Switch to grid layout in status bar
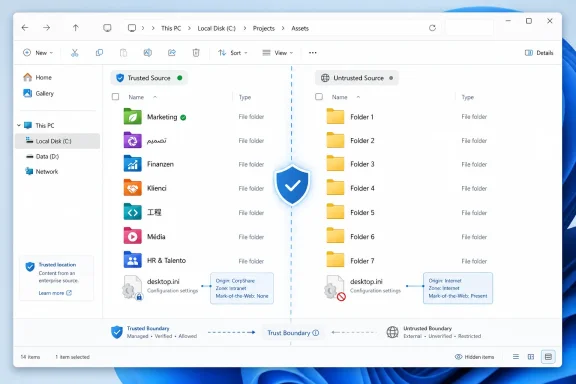This screenshot has width=576, height=384. tap(531, 357)
